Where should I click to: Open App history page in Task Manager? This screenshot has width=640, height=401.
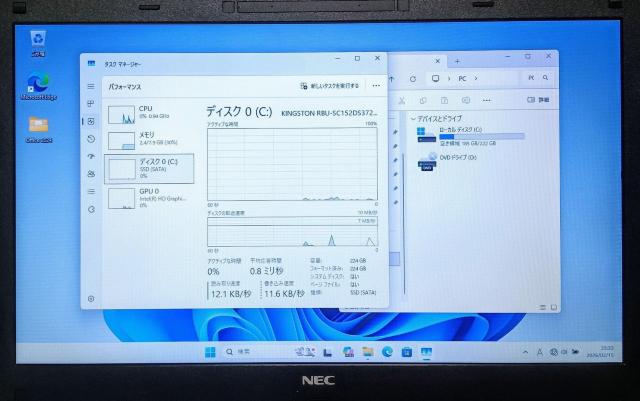[x=91, y=139]
